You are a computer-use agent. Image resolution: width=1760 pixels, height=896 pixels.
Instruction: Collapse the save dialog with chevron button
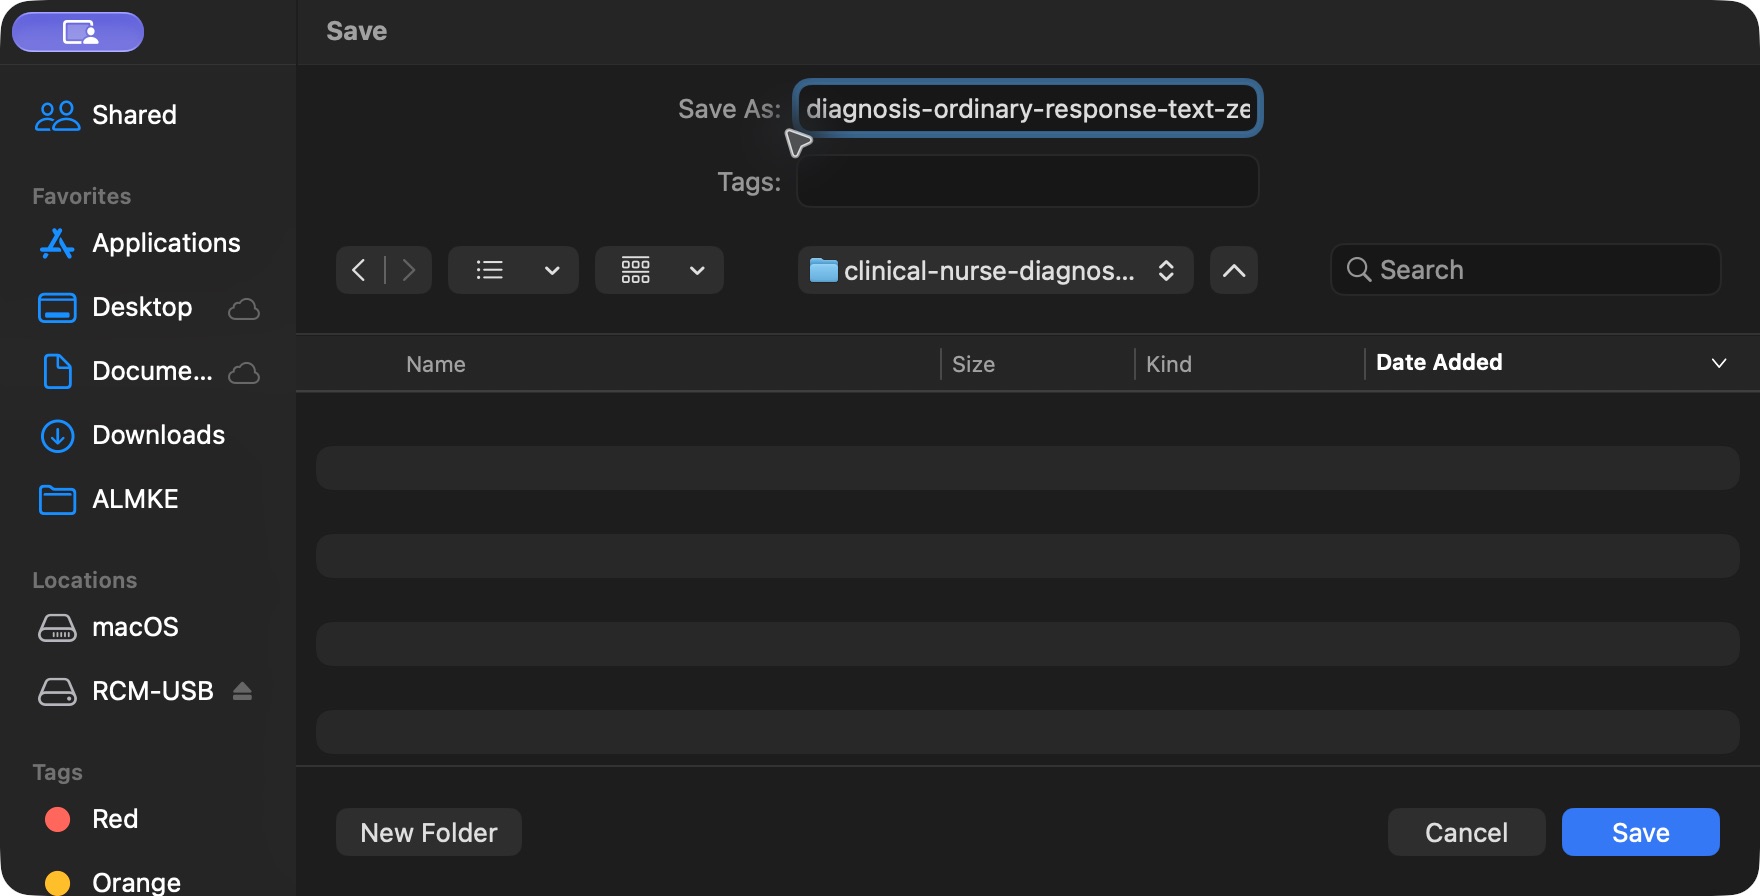coord(1234,270)
